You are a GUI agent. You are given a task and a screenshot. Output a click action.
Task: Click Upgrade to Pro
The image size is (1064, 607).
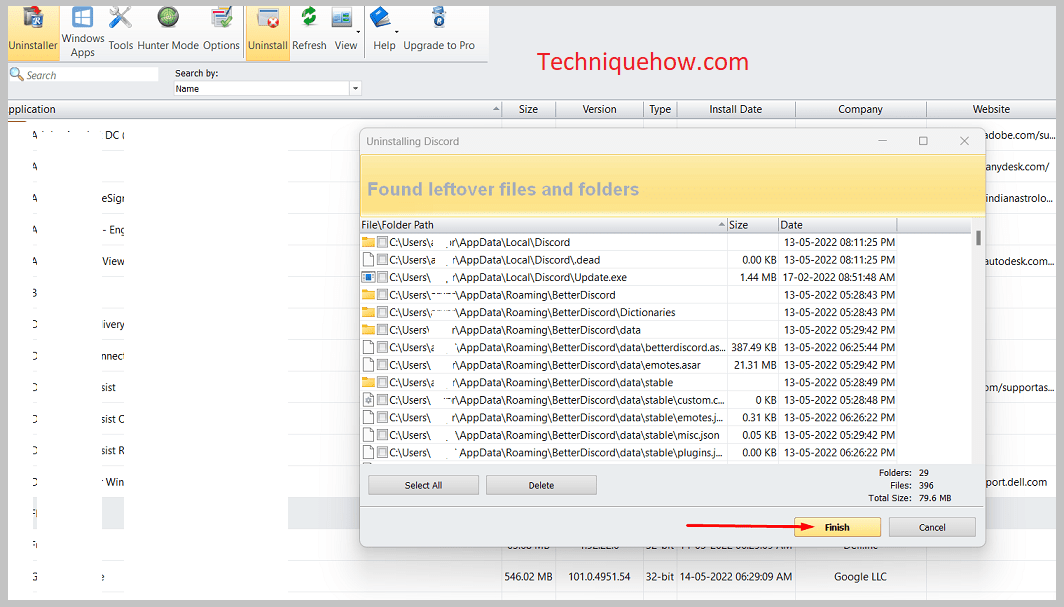(439, 31)
